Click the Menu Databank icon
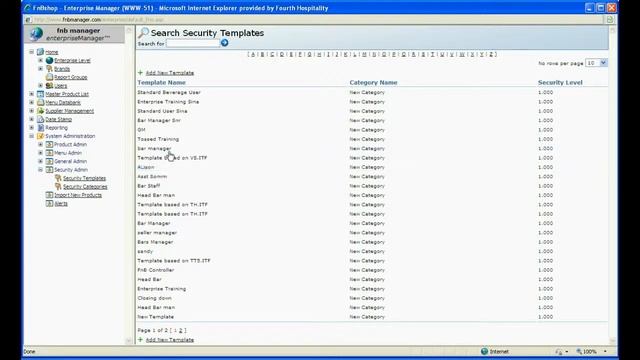This screenshot has height=360, width=640. 40,102
